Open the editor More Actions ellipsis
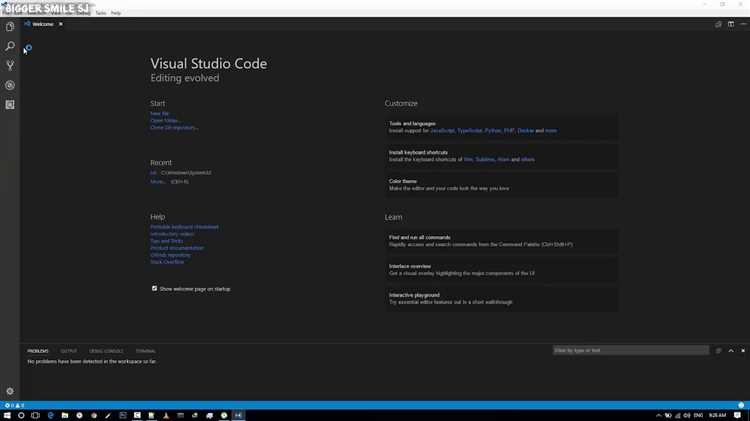 pyautogui.click(x=743, y=24)
